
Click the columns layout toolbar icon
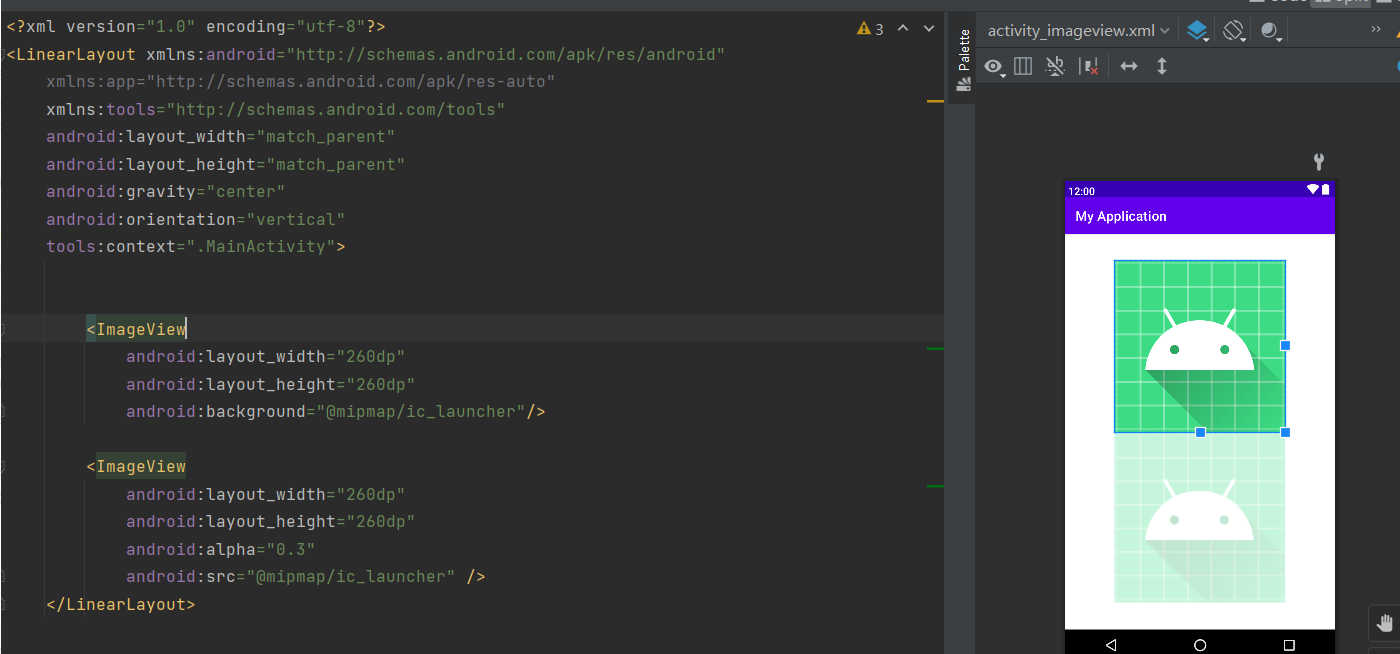click(x=1023, y=67)
